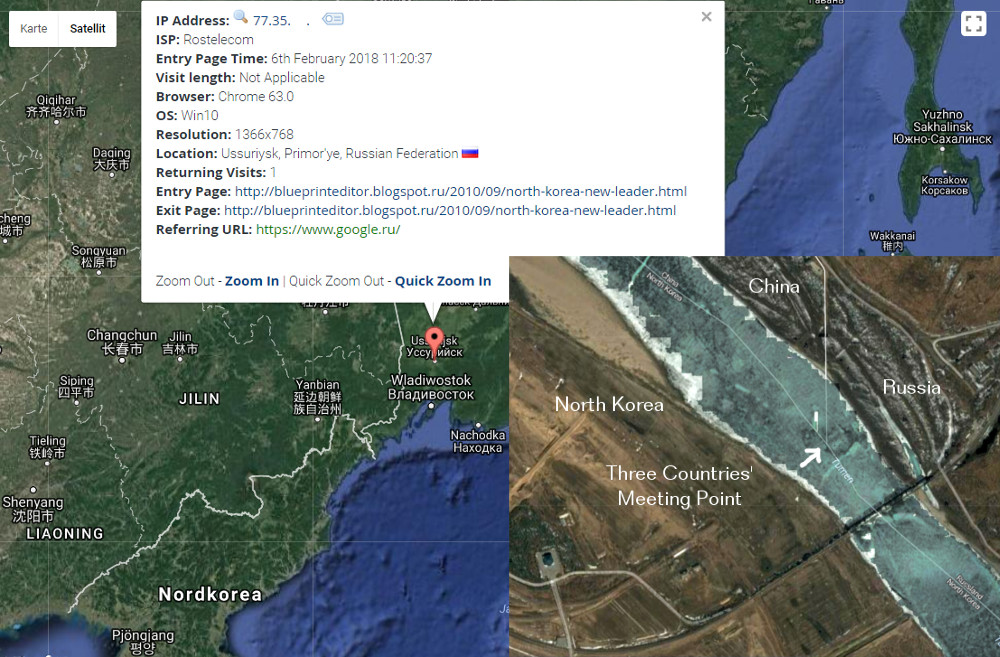Switch map to Satellit view
Viewport: 1000px width, 657px height.
87,29
